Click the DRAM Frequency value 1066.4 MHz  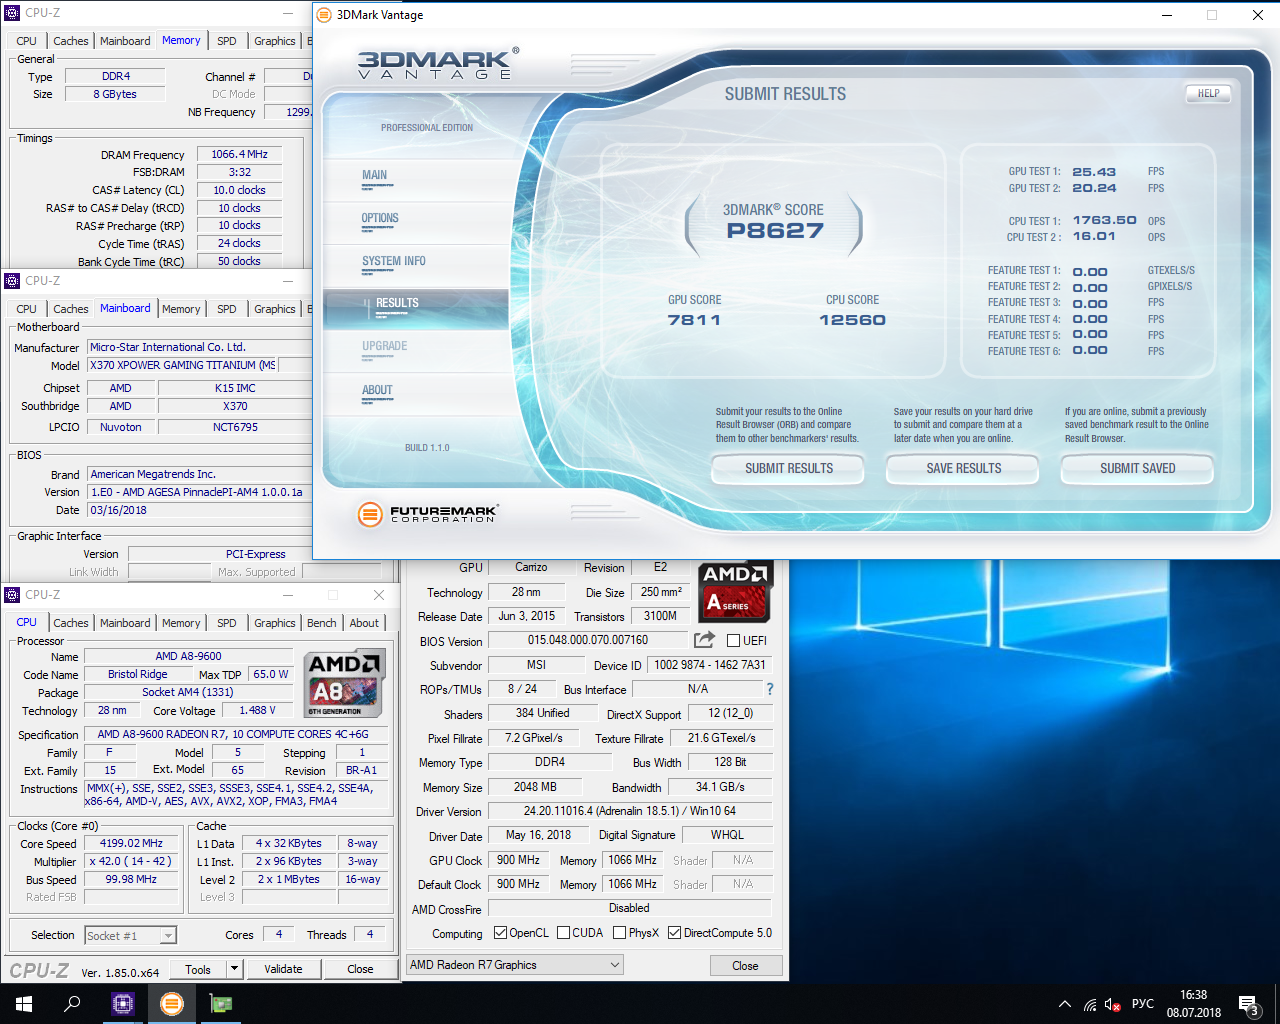point(239,154)
